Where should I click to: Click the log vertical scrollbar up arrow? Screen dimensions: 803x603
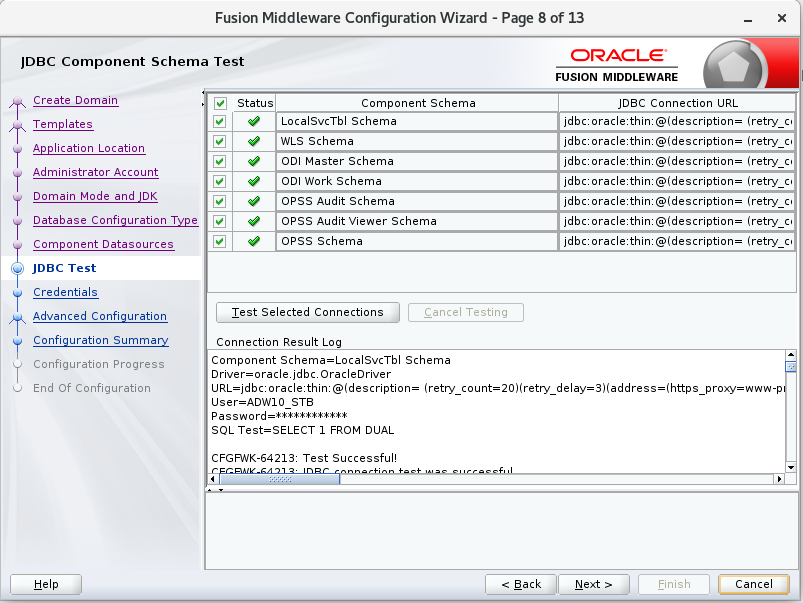tap(791, 355)
